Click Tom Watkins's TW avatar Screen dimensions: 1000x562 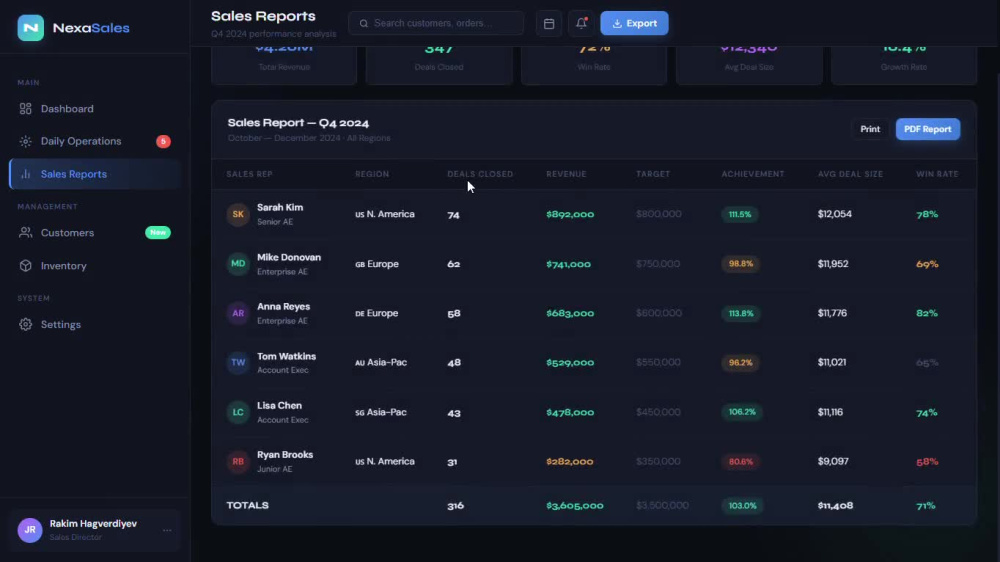tap(238, 362)
